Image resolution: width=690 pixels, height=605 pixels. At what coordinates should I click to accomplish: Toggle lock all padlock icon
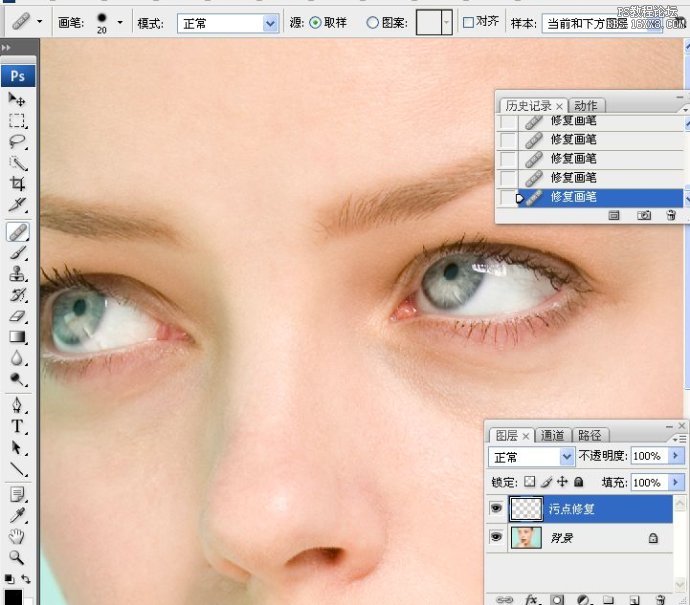point(579,481)
